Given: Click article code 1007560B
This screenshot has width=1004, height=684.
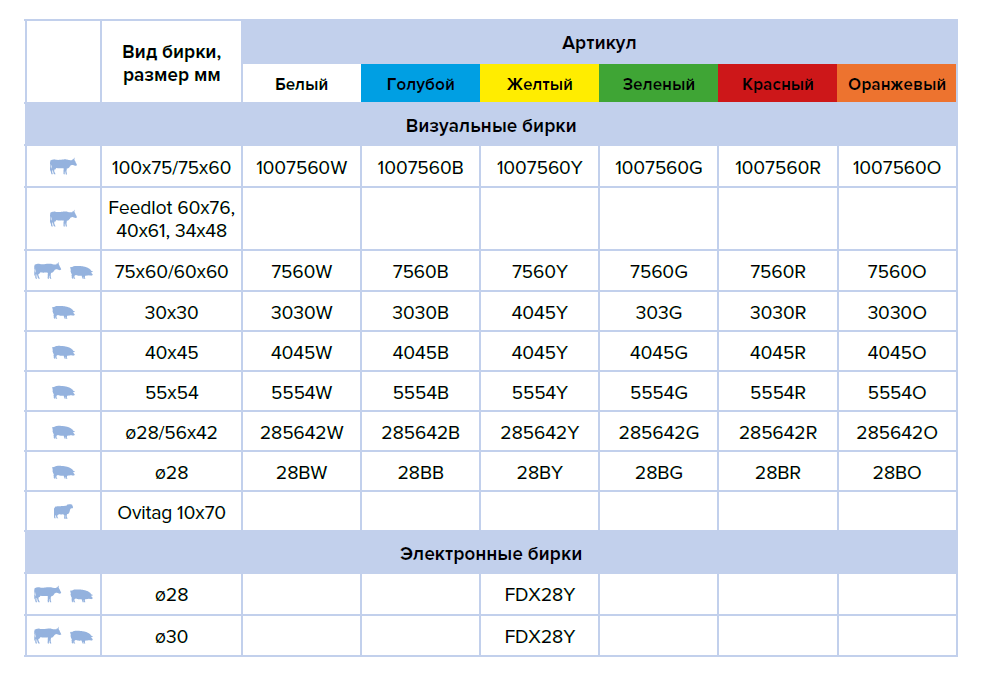Looking at the screenshot, I should (x=420, y=168).
